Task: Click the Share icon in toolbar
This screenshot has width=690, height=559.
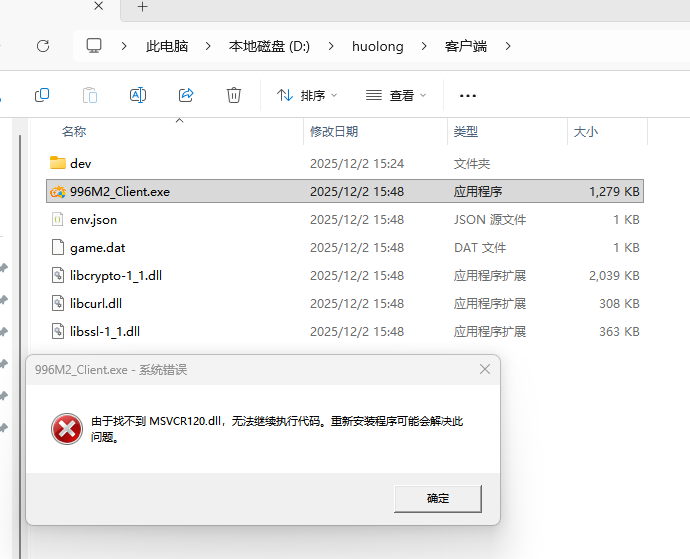Action: coord(186,95)
